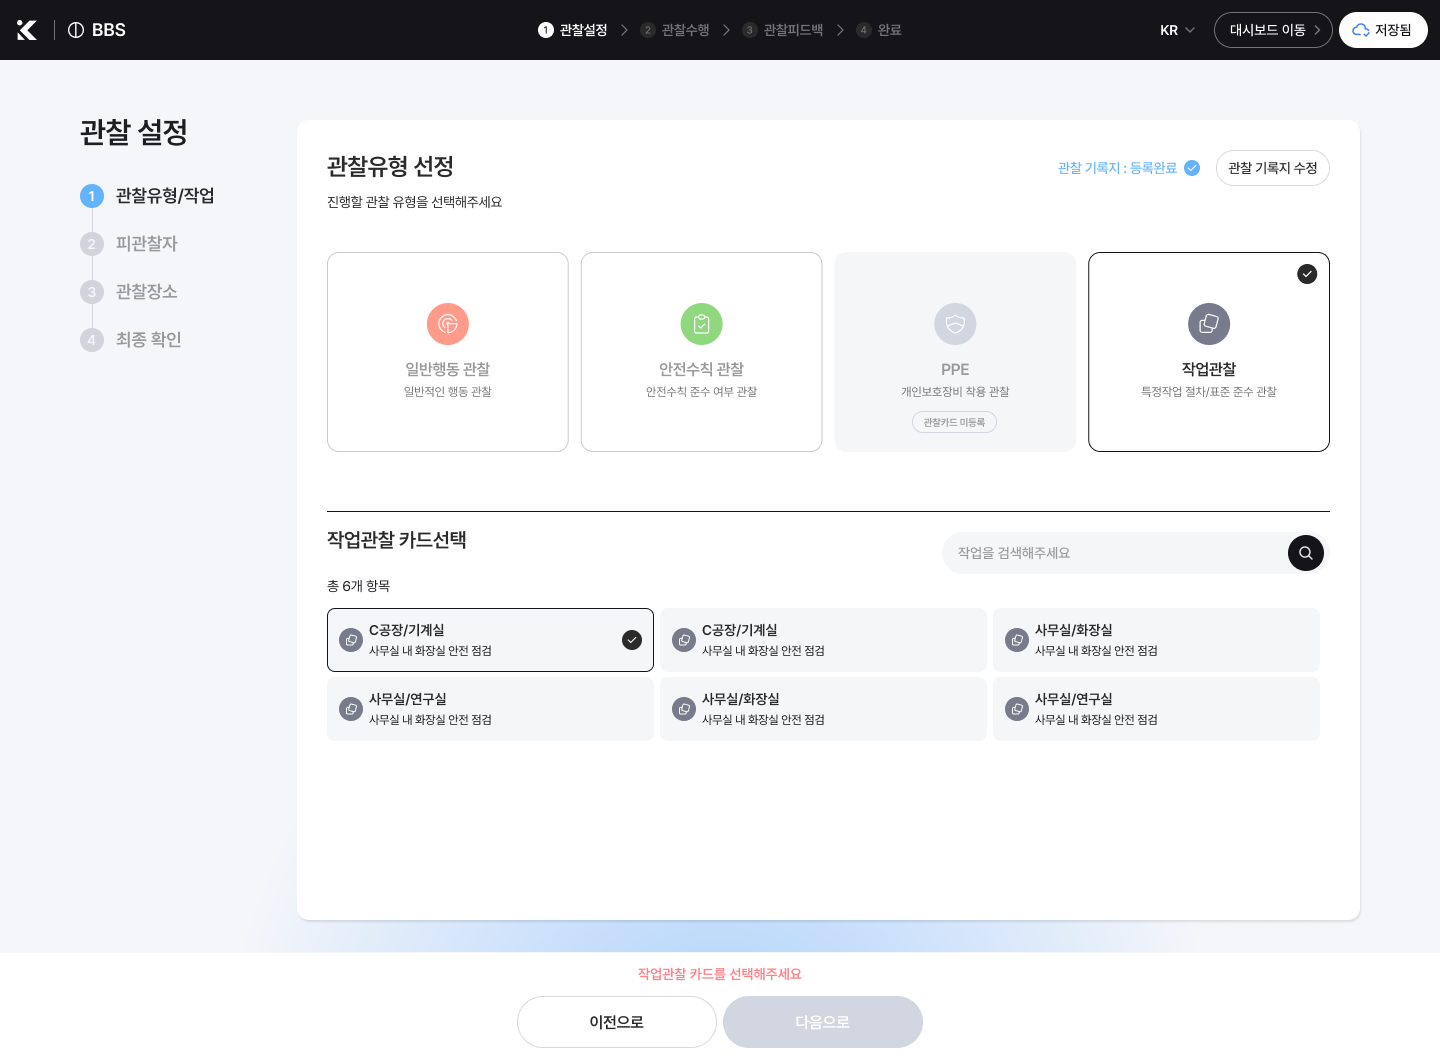
Task: Toggle the 작업관찰 card checkmark
Action: click(x=1307, y=274)
